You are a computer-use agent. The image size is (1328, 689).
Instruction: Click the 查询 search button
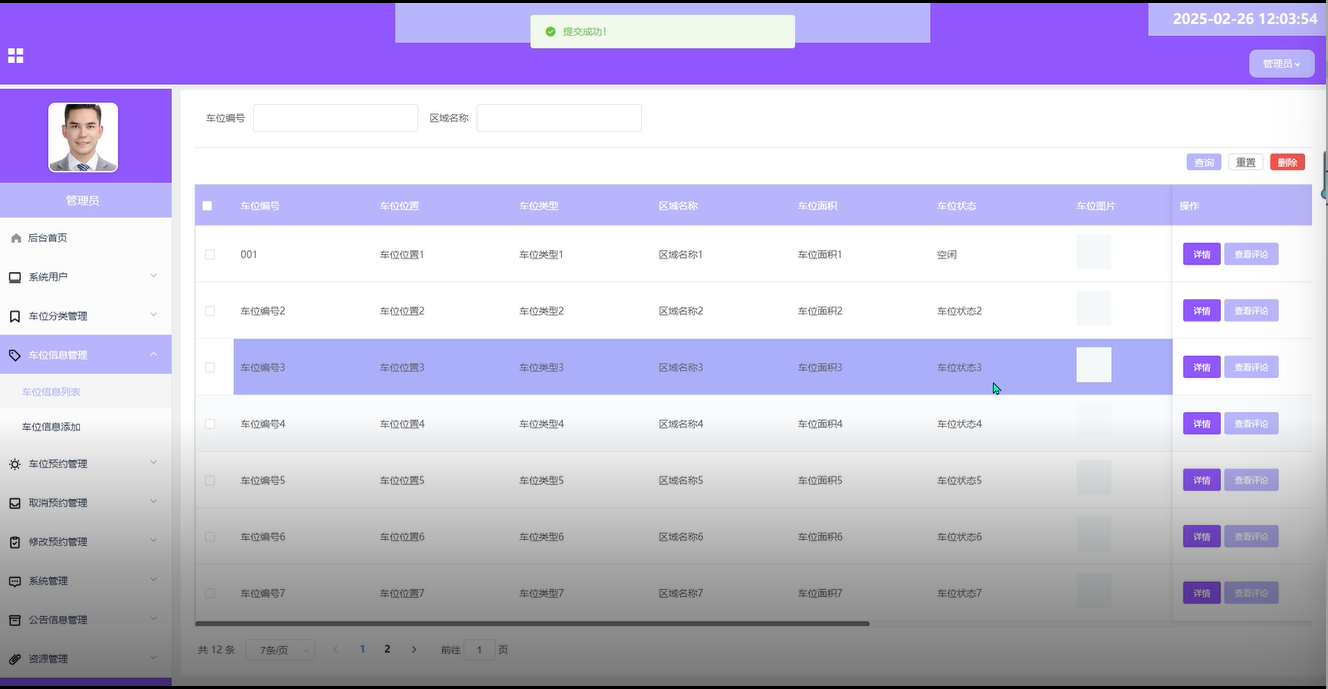point(1204,162)
